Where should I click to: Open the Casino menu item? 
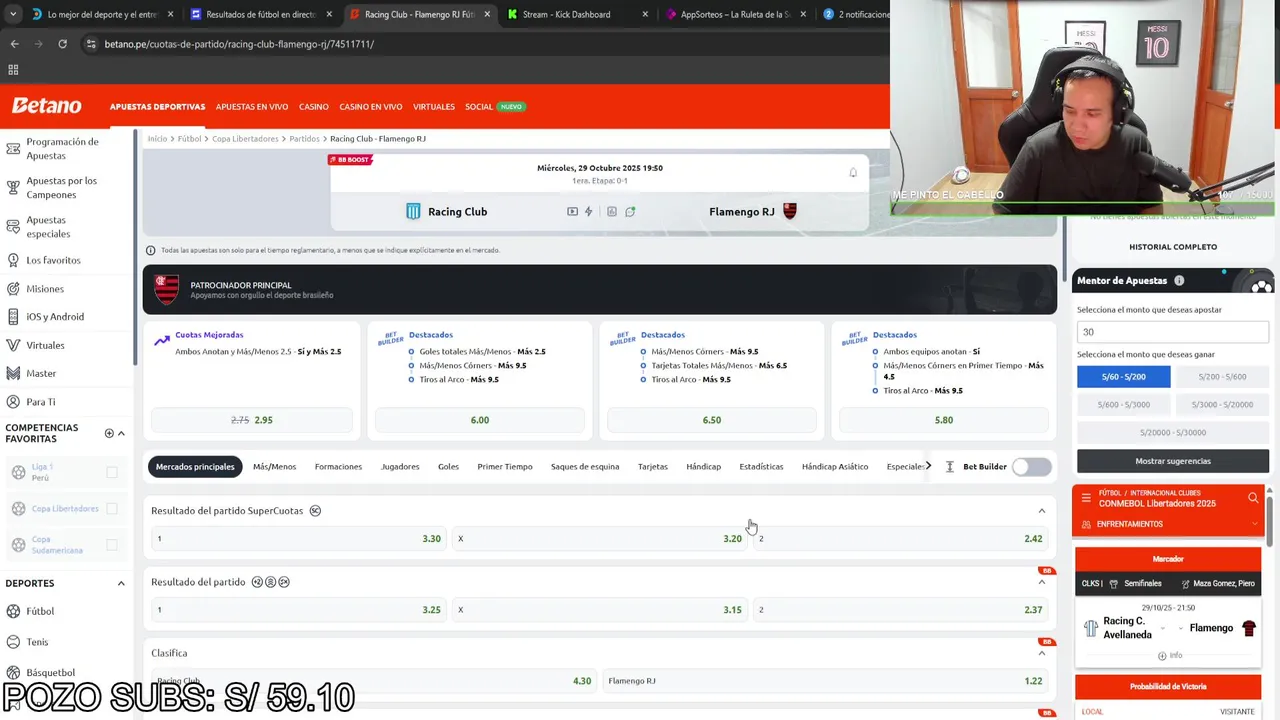(x=314, y=107)
